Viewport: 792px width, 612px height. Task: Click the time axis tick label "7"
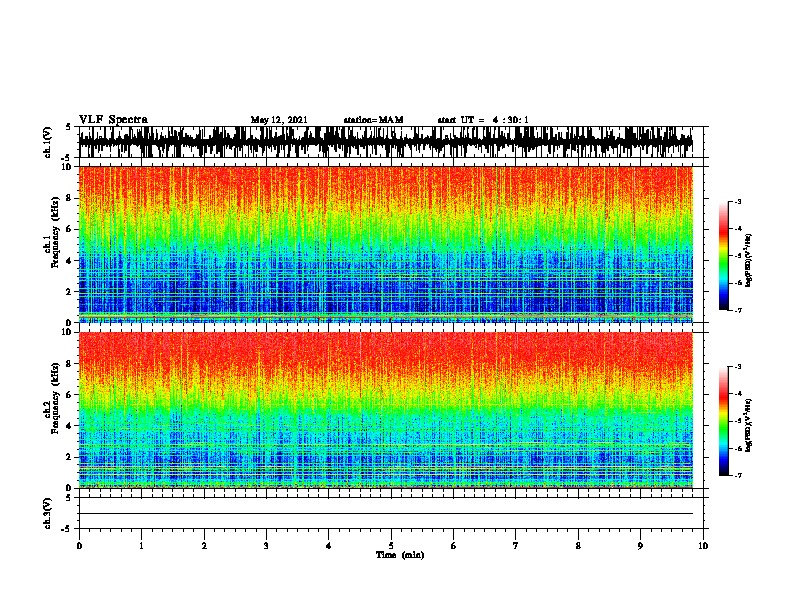click(x=516, y=546)
